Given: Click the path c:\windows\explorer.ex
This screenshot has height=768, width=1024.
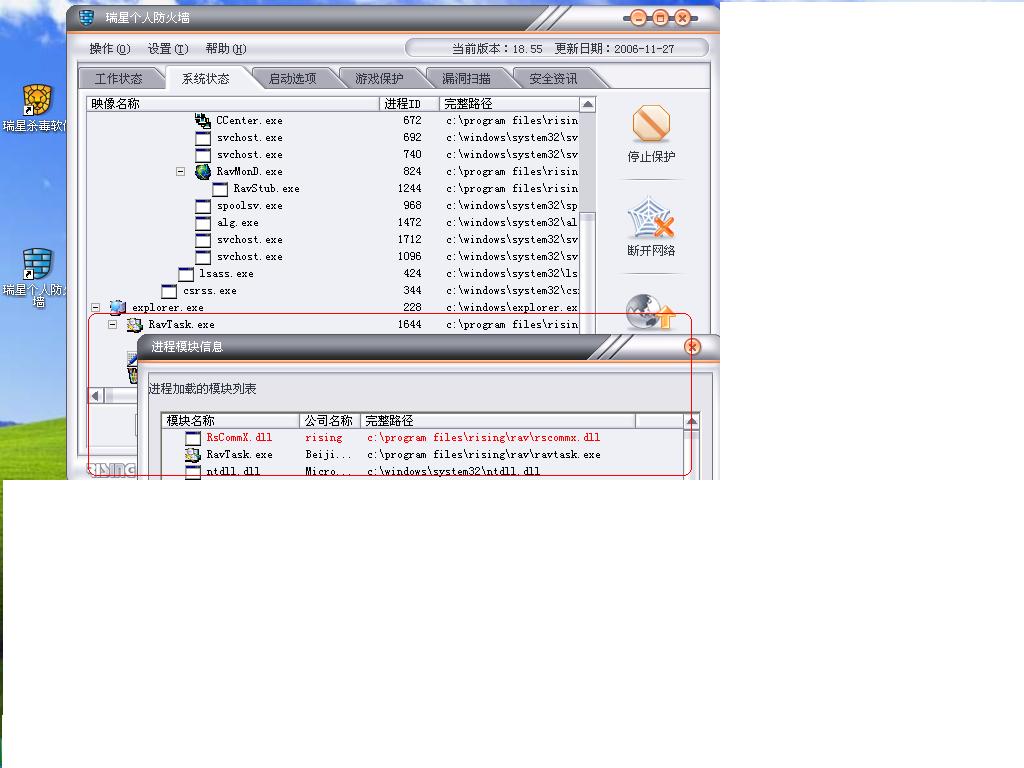Looking at the screenshot, I should (512, 308).
